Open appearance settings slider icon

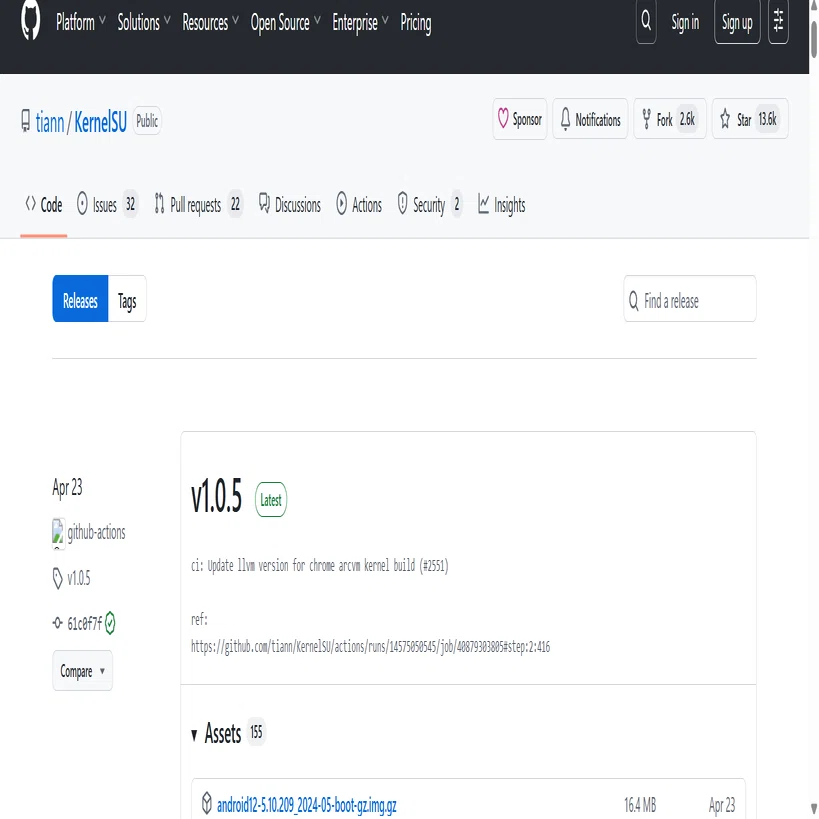[778, 21]
